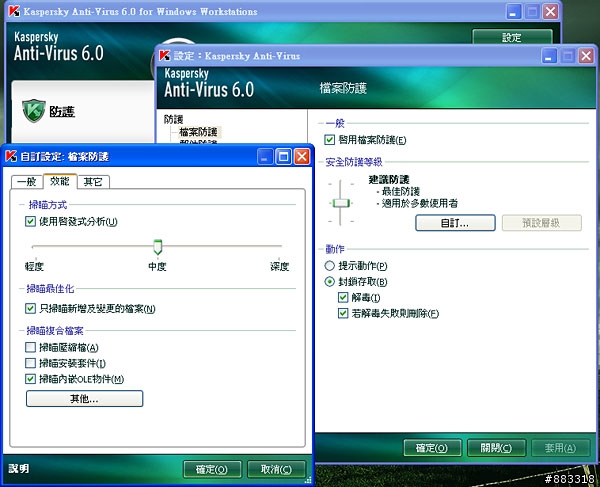600x487 pixels.
Task: Select 提示動作(P) radio button
Action: pos(329,265)
